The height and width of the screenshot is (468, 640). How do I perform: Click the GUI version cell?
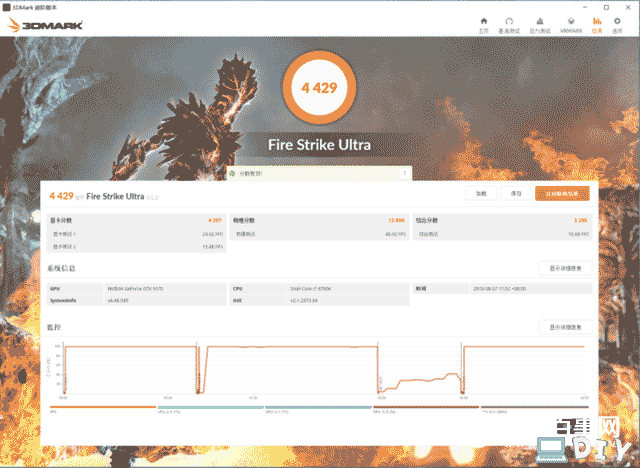(x=348, y=300)
